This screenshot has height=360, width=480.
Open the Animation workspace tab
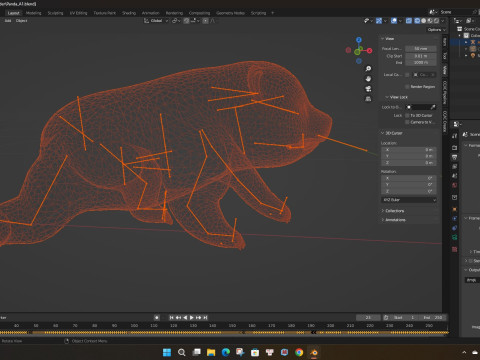click(x=151, y=13)
